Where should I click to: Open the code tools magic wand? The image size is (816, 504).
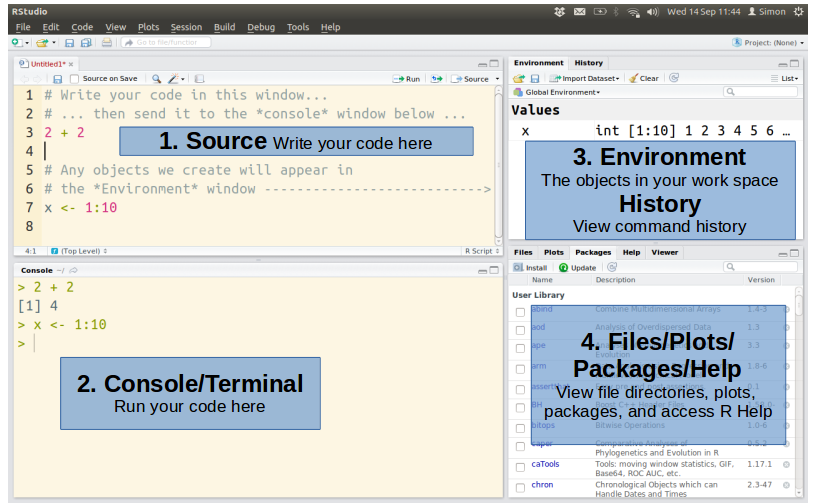[x=173, y=79]
